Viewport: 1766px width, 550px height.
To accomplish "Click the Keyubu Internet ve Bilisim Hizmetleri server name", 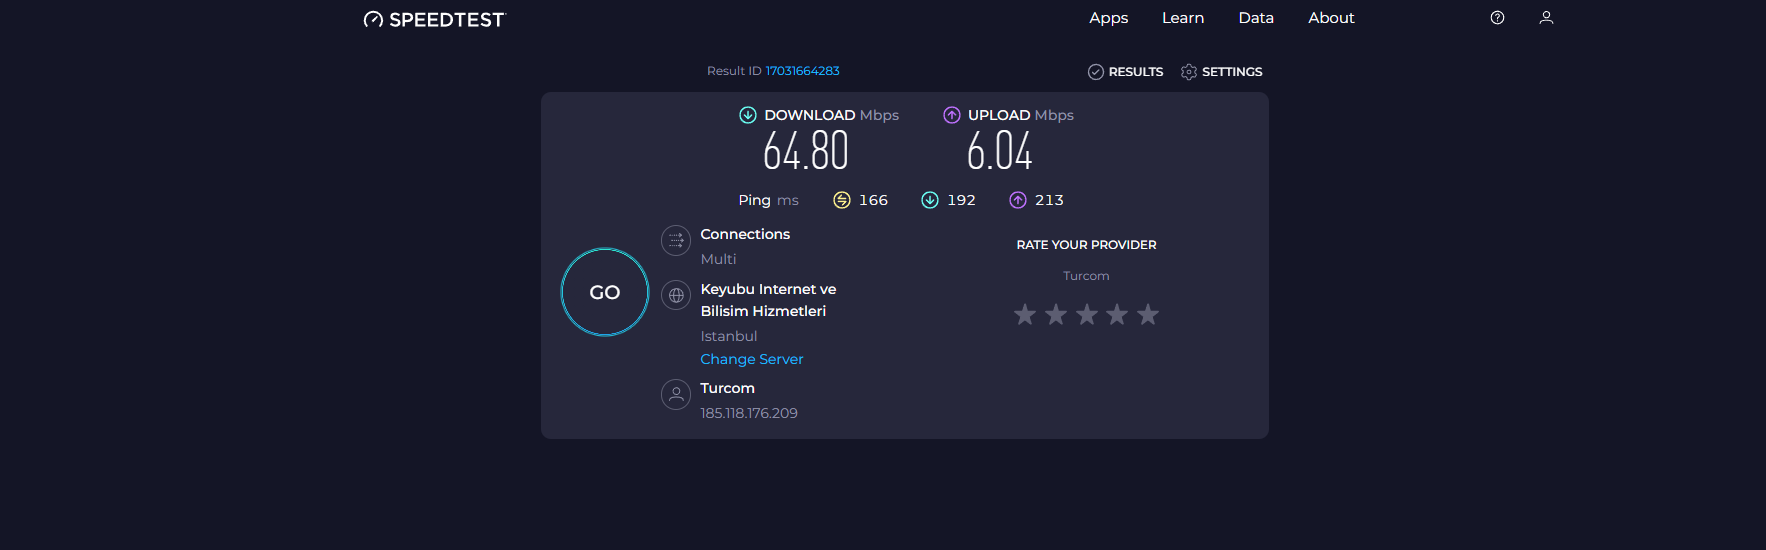I will point(768,300).
